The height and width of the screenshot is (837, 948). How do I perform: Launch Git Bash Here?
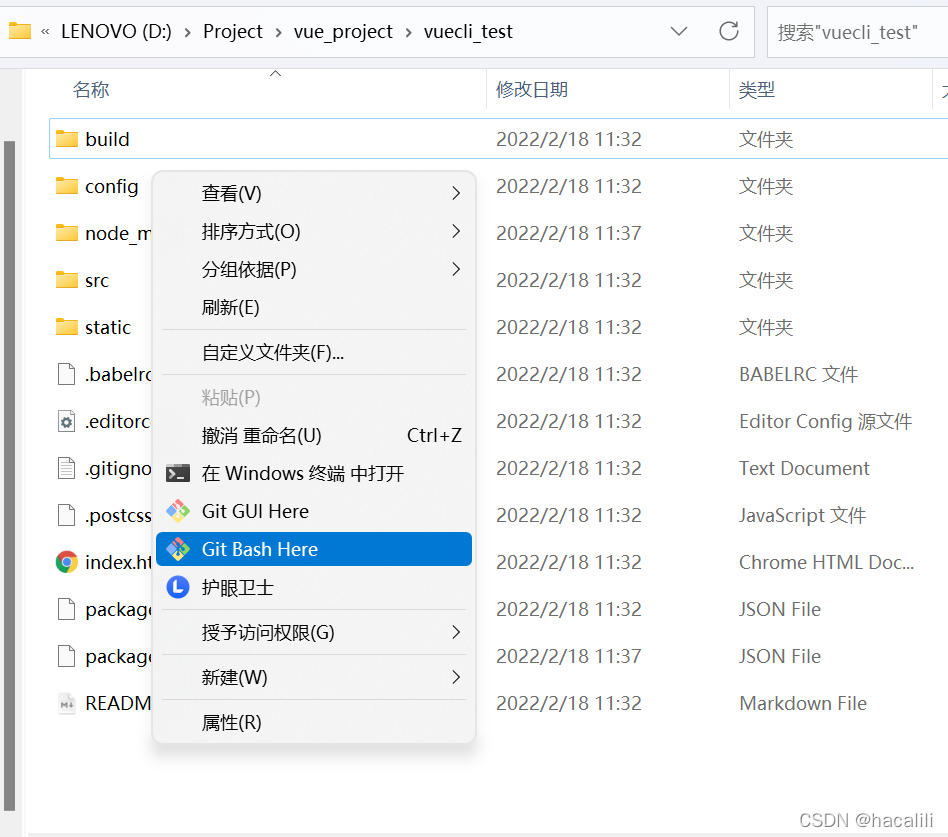click(x=314, y=549)
